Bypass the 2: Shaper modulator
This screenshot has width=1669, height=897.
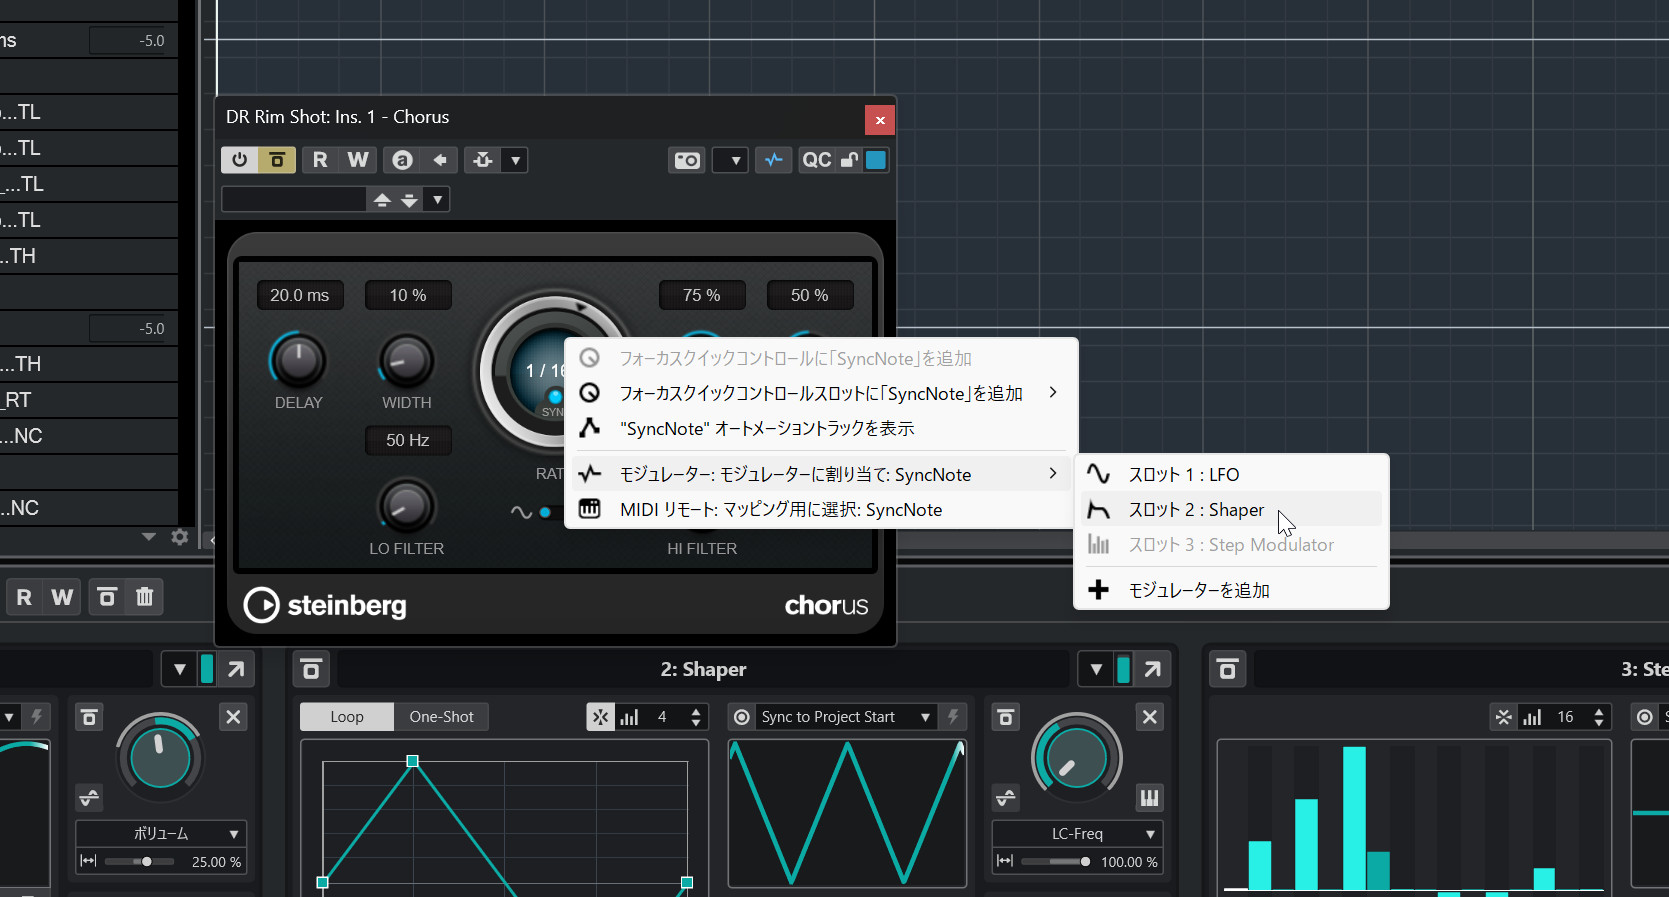(311, 669)
